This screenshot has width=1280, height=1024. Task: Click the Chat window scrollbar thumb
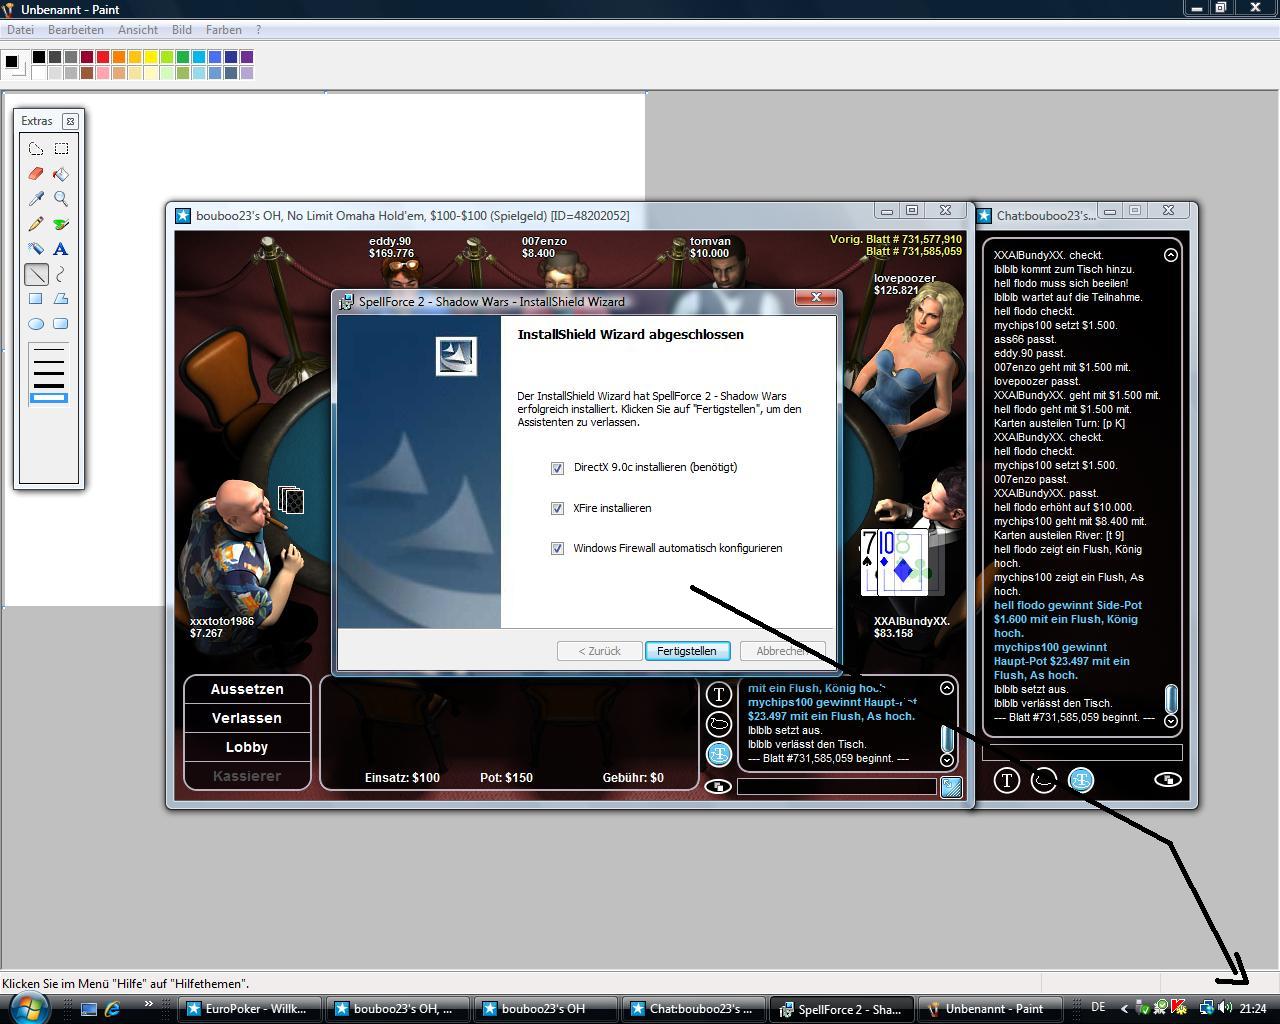1171,698
